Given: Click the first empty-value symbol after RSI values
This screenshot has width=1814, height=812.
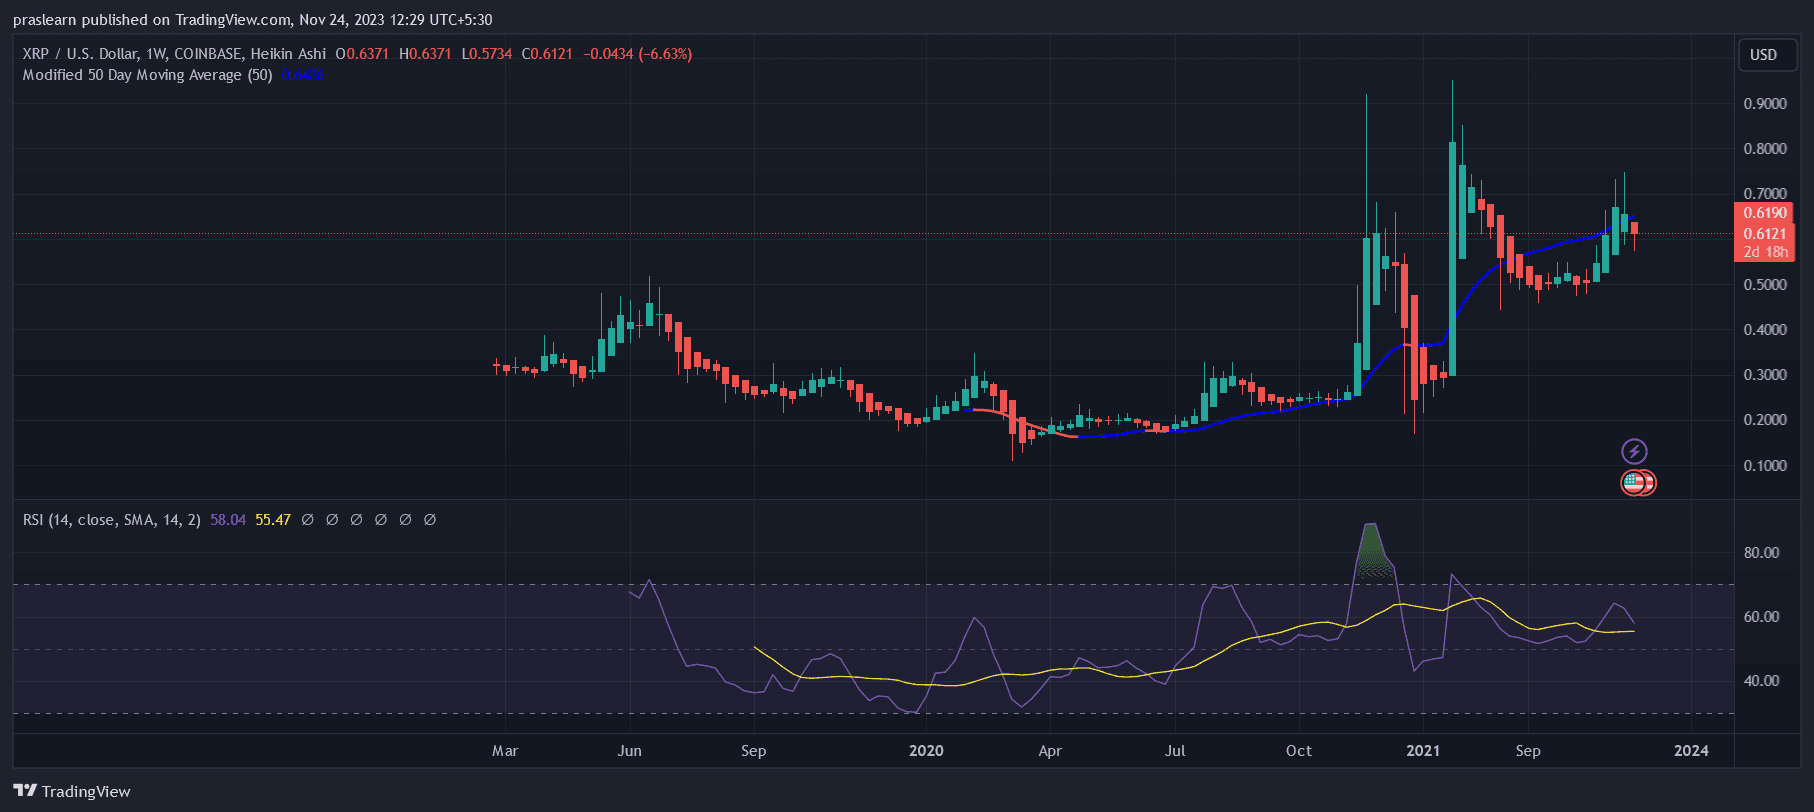Looking at the screenshot, I should [x=307, y=520].
